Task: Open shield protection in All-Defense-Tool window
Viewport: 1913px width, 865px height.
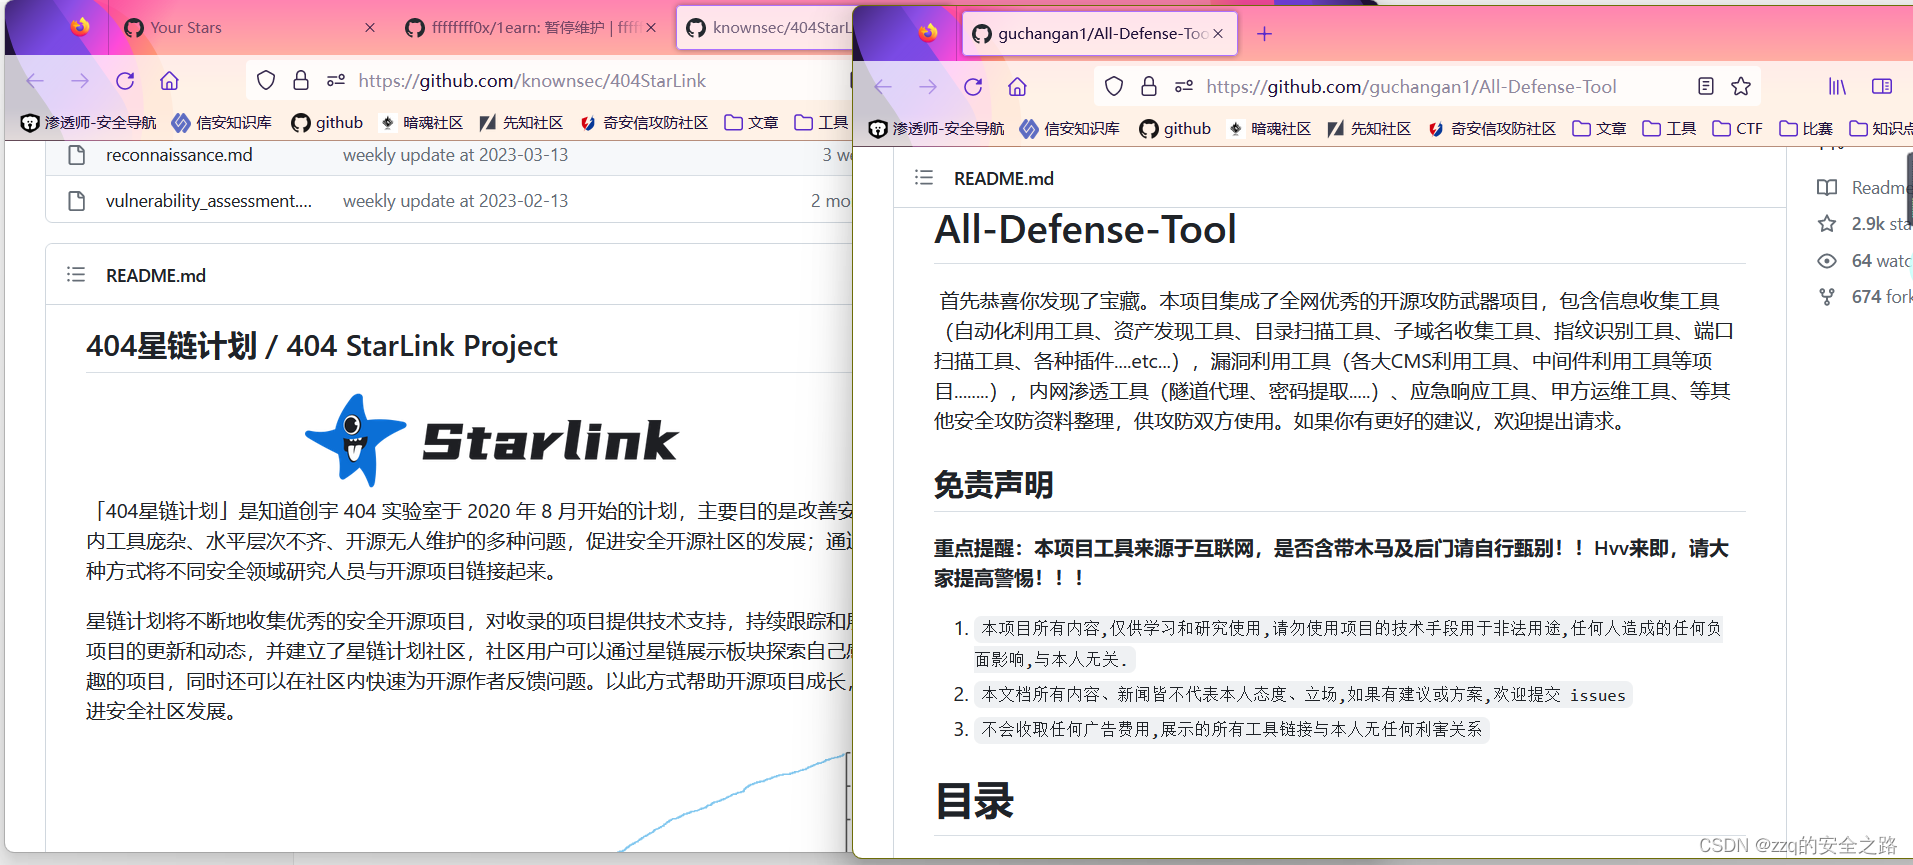Action: click(x=1114, y=87)
